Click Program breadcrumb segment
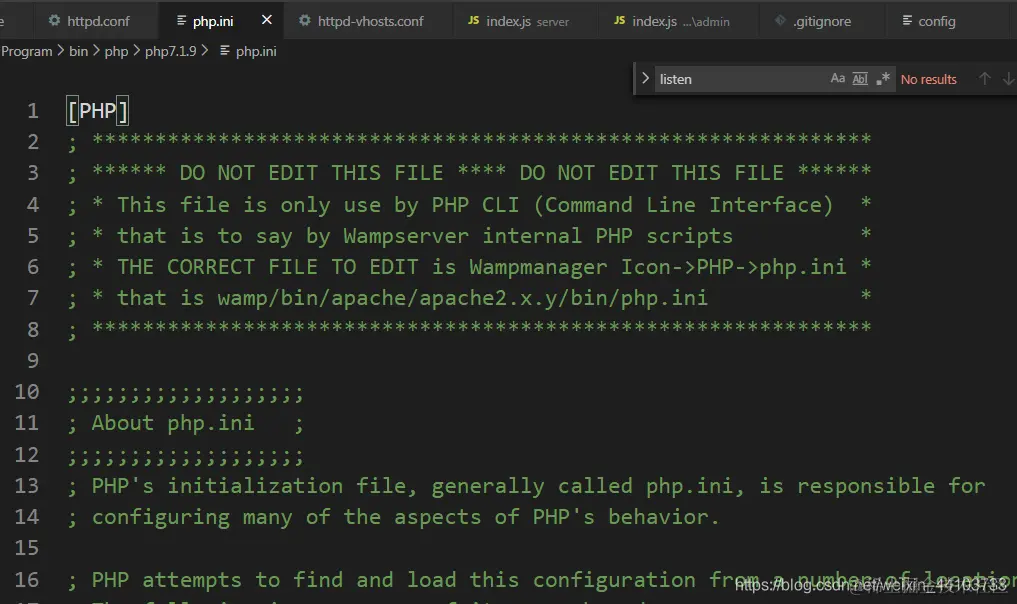Screen dimensions: 1017x604 point(27,51)
